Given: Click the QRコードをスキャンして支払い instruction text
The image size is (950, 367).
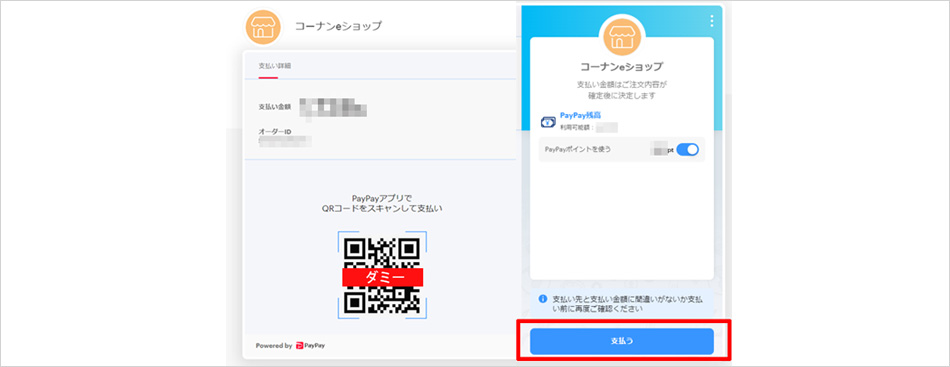Looking at the screenshot, I should pos(382,209).
